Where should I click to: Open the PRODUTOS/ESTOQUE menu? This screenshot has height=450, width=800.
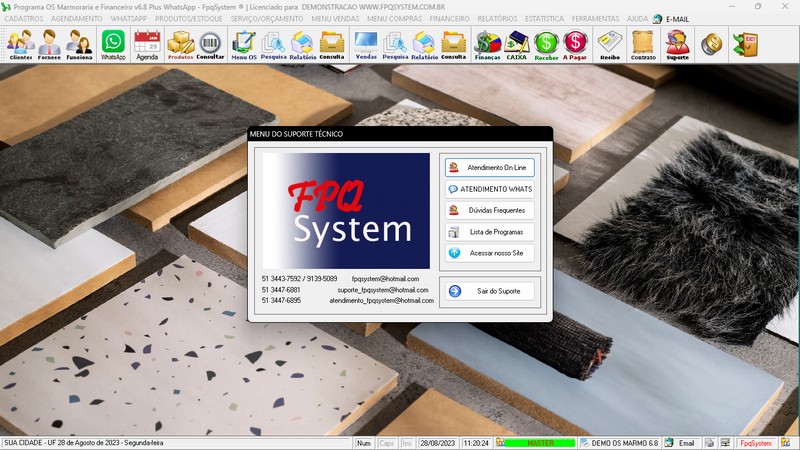click(189, 19)
